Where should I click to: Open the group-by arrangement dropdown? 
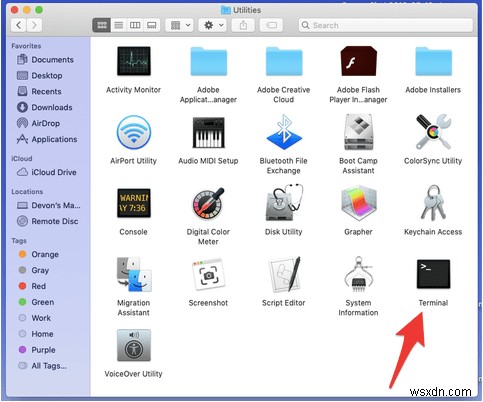(180, 25)
